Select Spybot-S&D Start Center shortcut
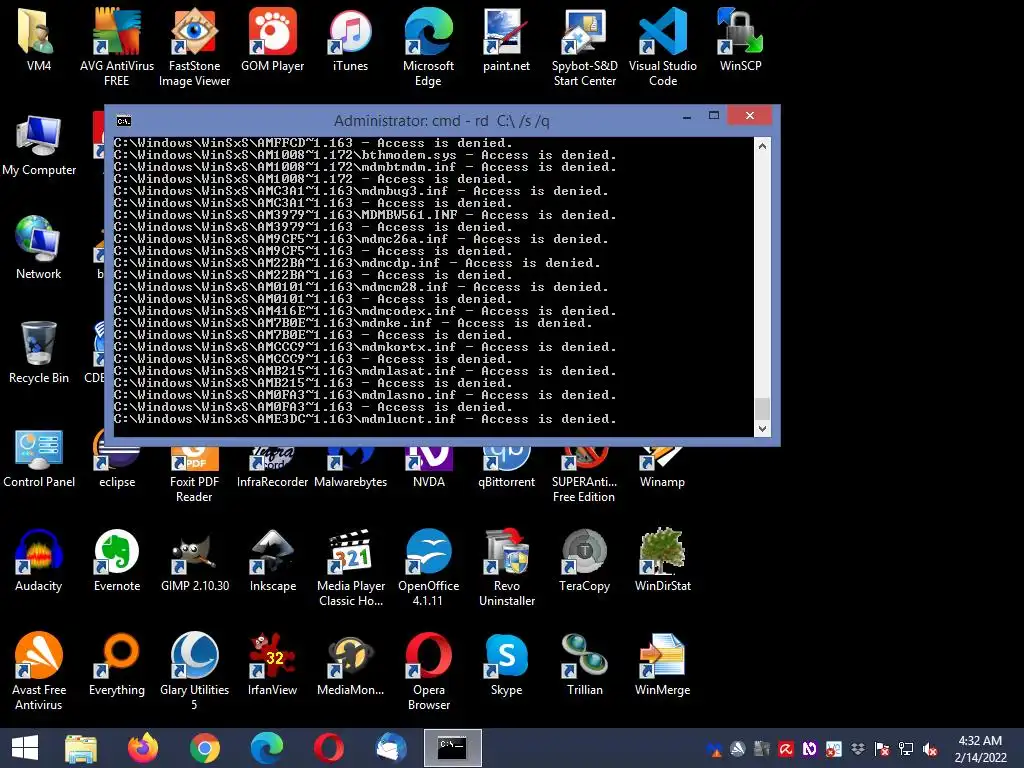The height and width of the screenshot is (768, 1024). click(584, 46)
